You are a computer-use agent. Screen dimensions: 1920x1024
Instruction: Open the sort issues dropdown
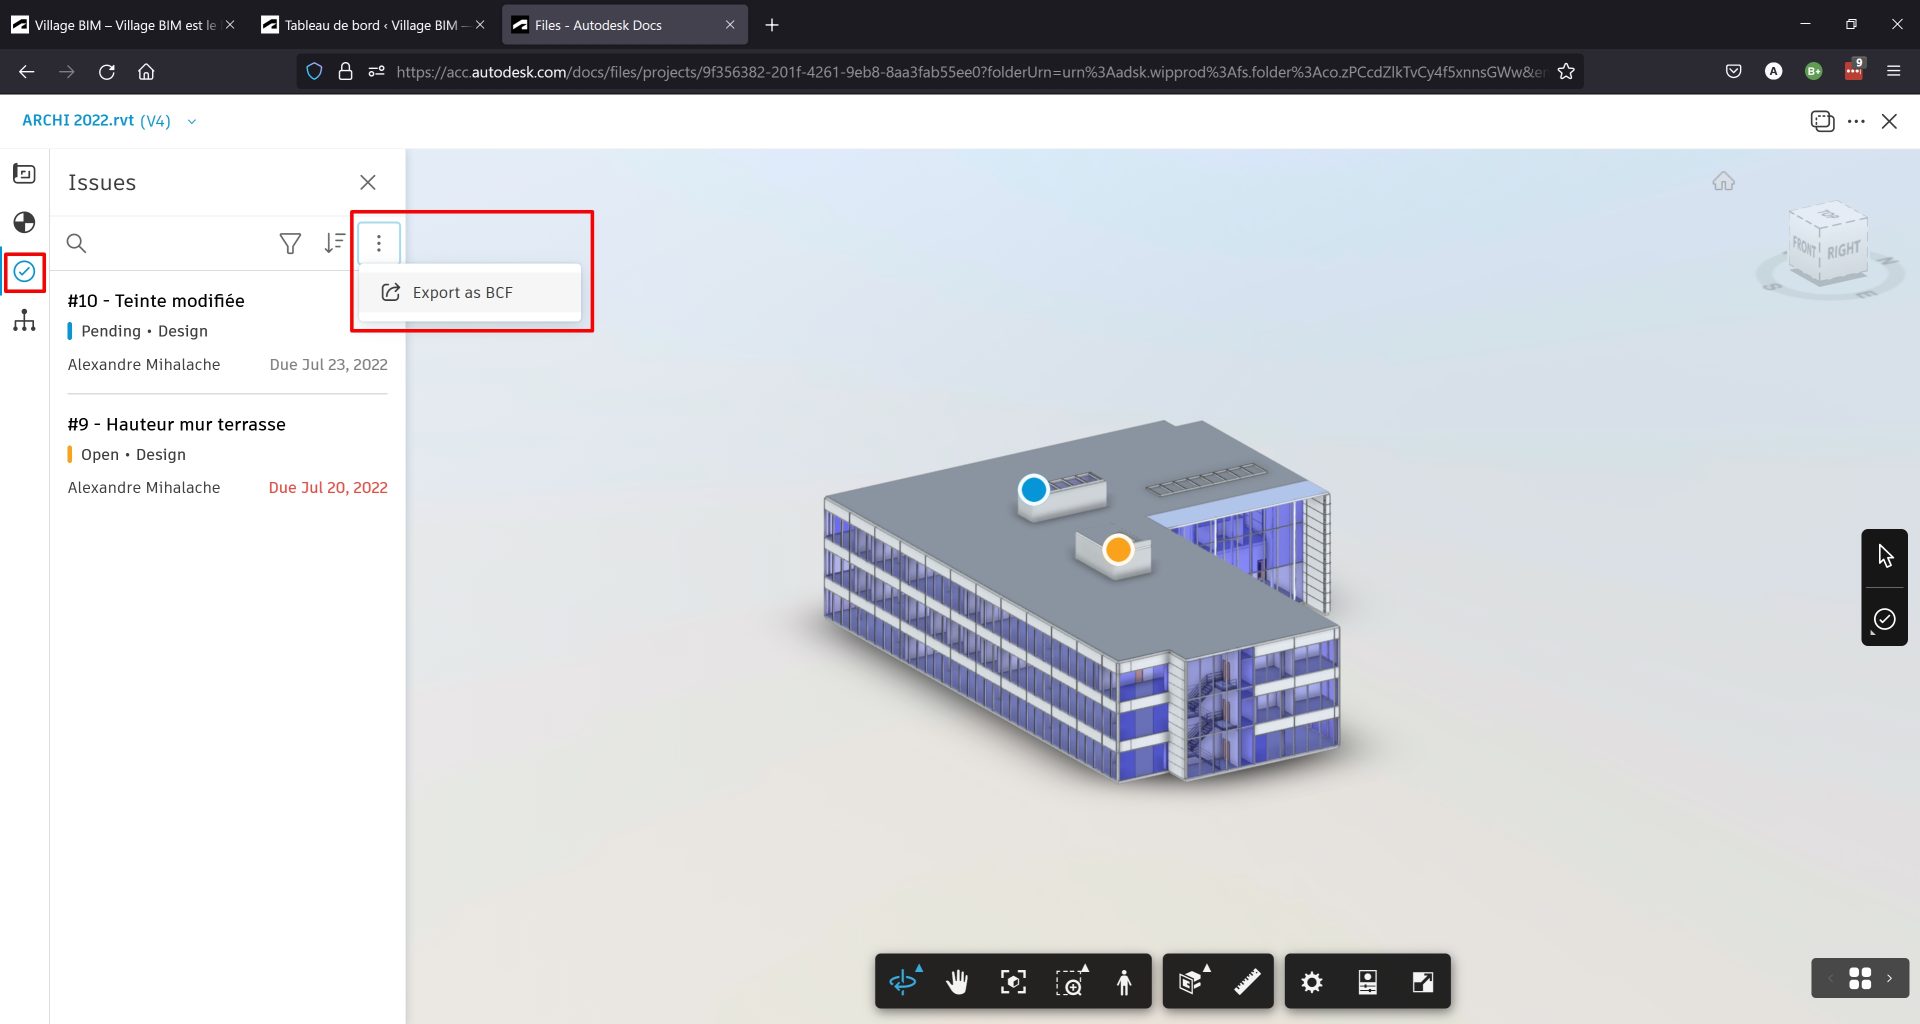tap(334, 243)
